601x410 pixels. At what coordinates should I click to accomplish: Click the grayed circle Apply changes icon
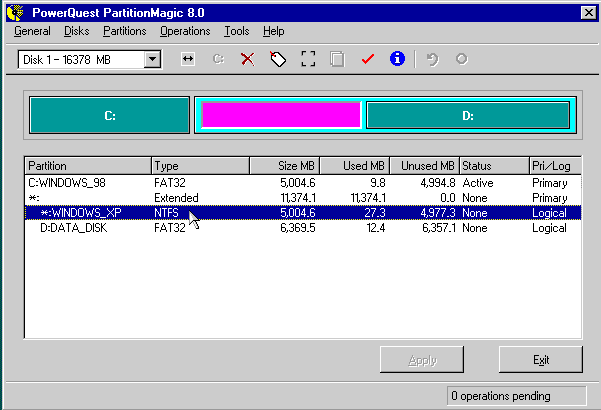pos(461,59)
